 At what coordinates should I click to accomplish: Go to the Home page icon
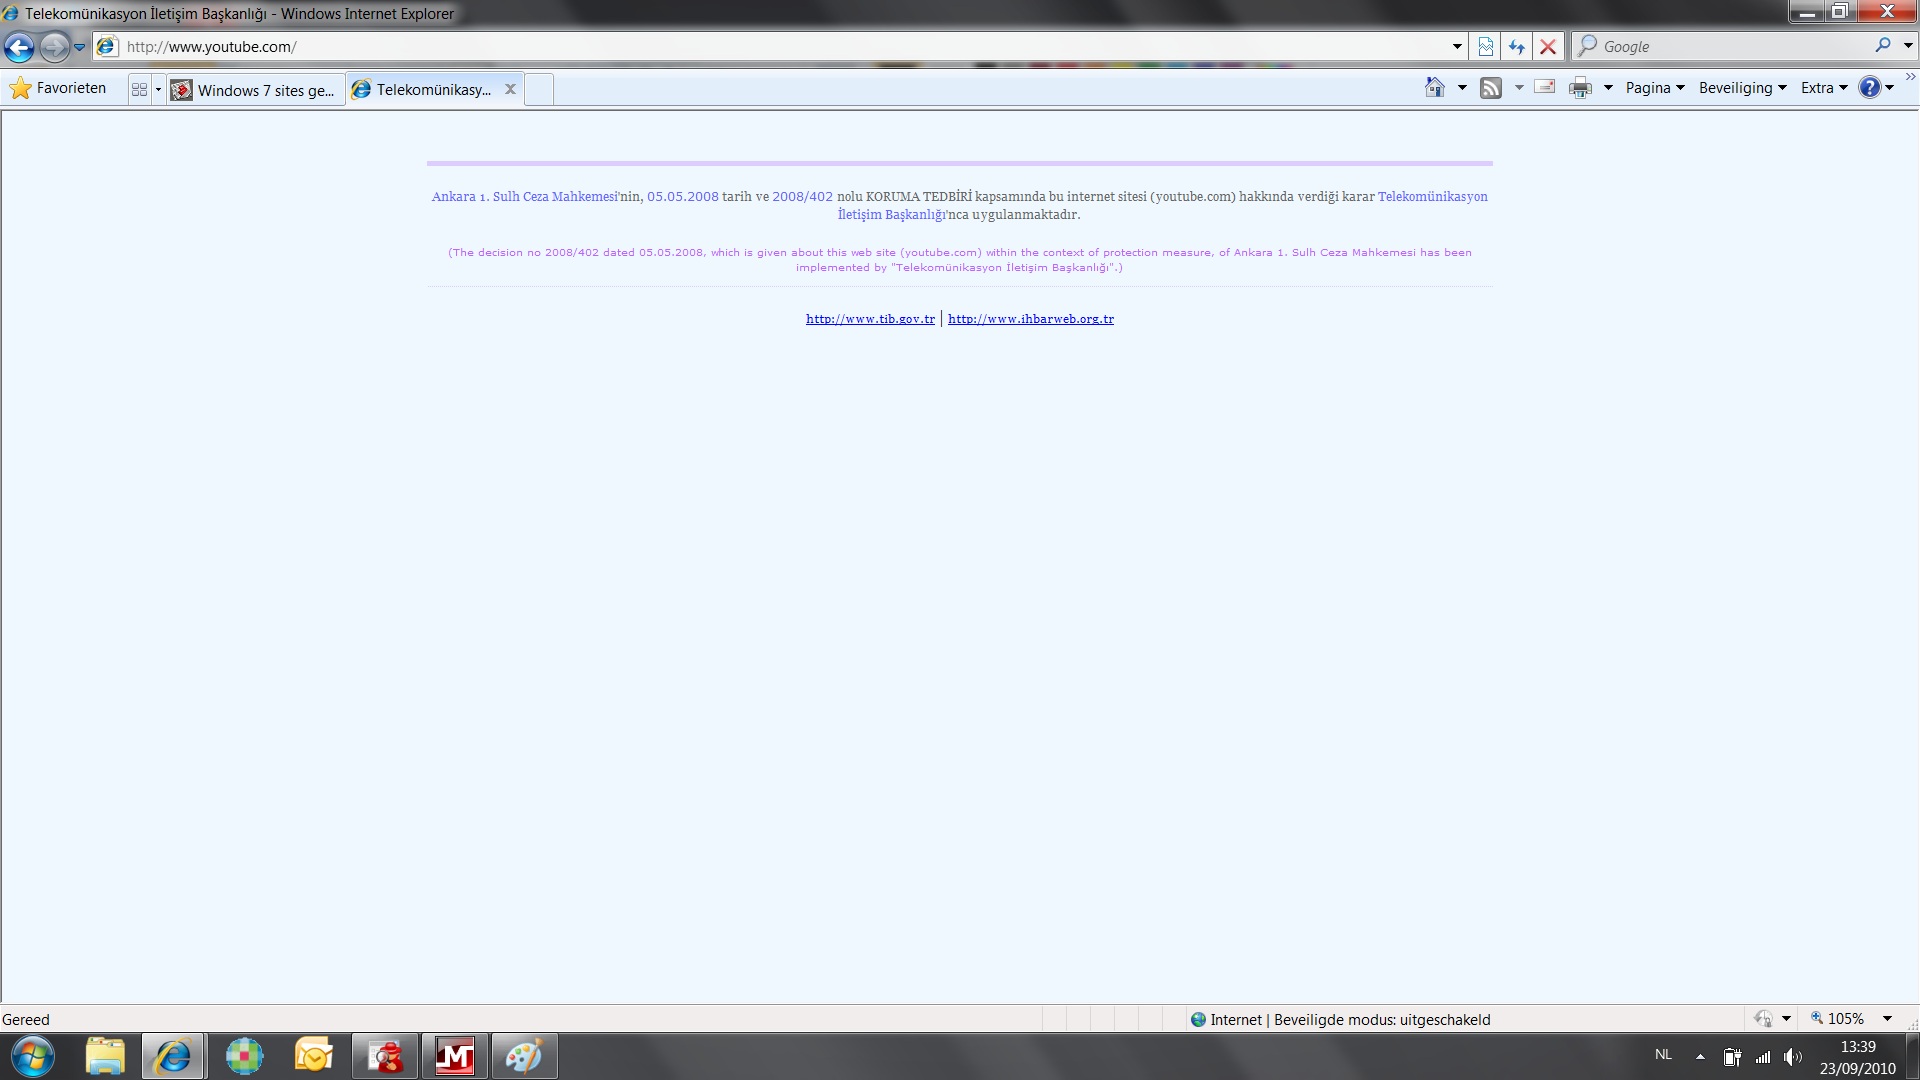(x=1435, y=88)
